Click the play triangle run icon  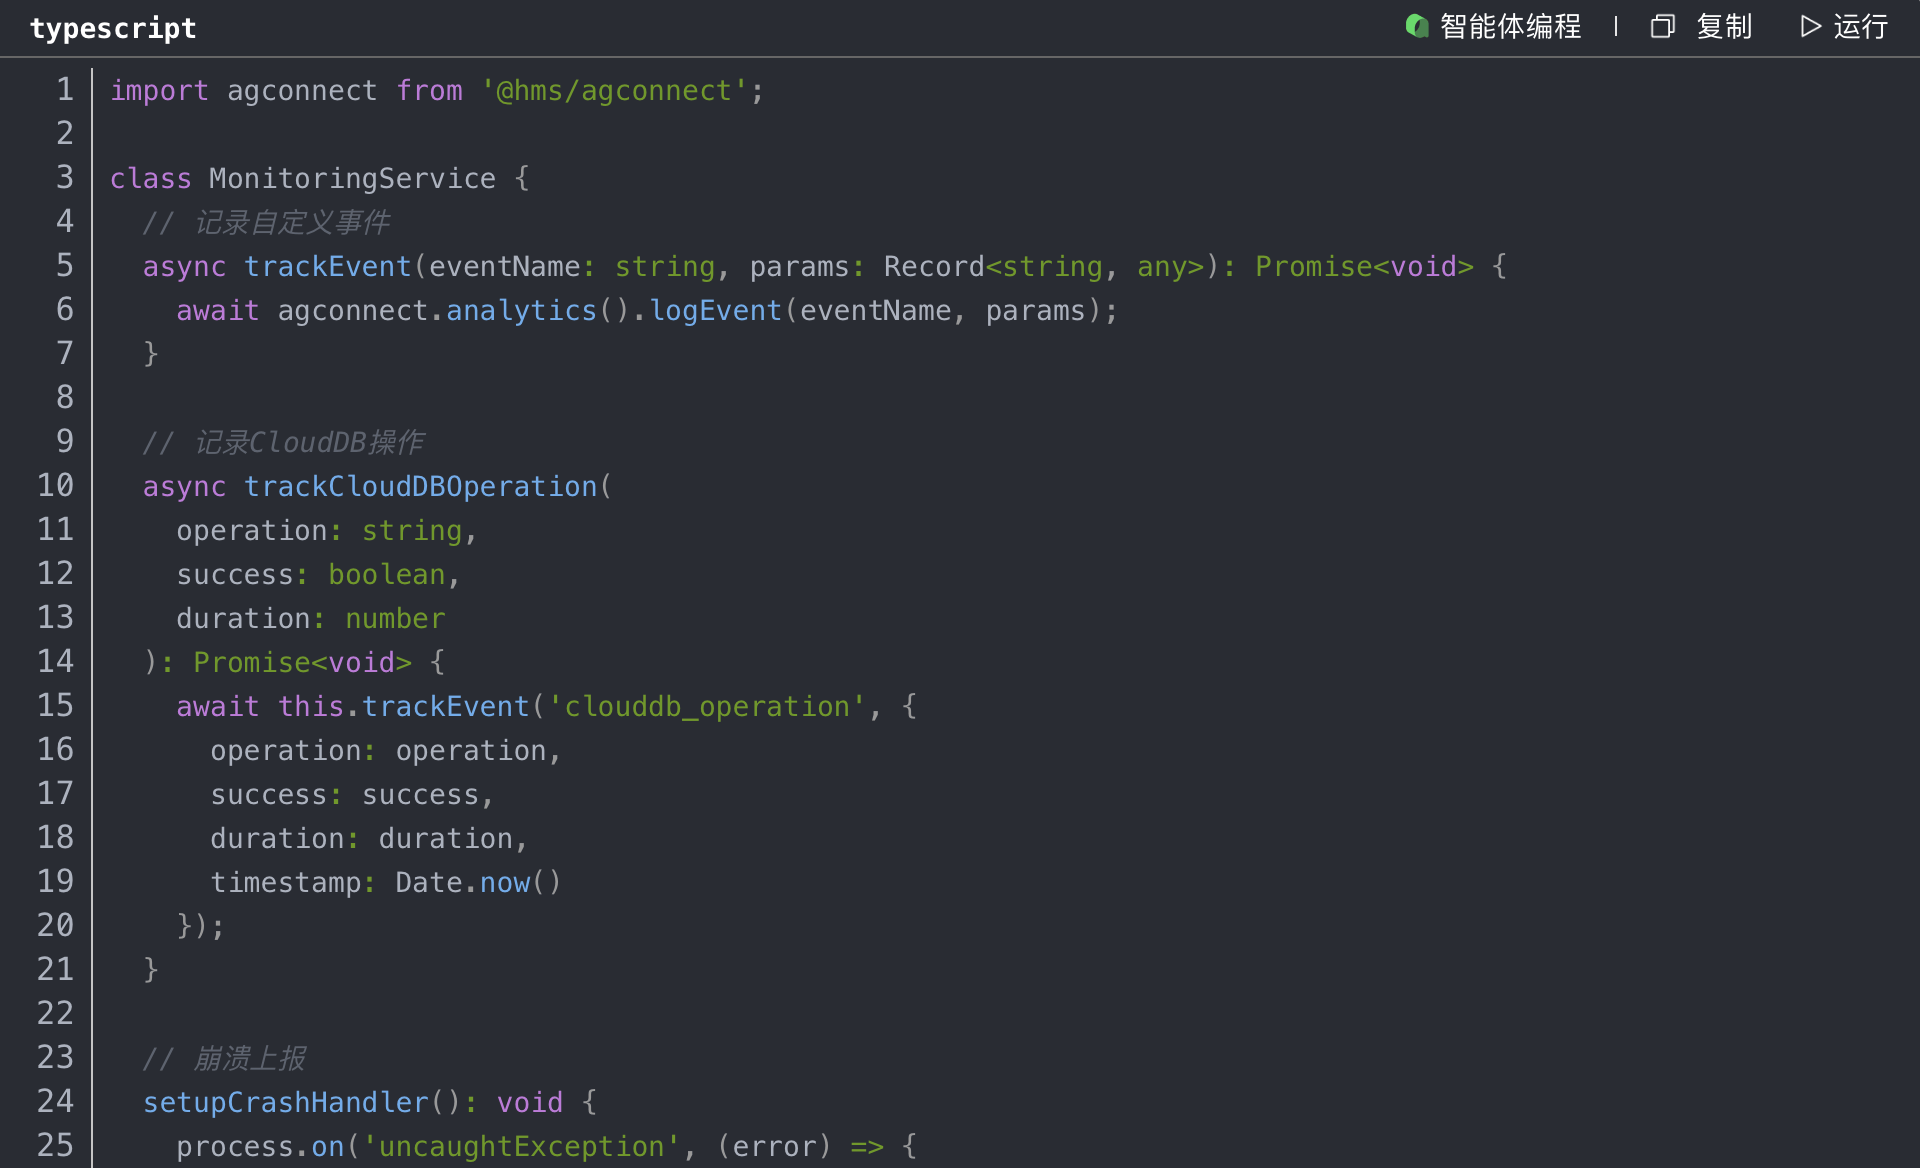(x=1810, y=26)
